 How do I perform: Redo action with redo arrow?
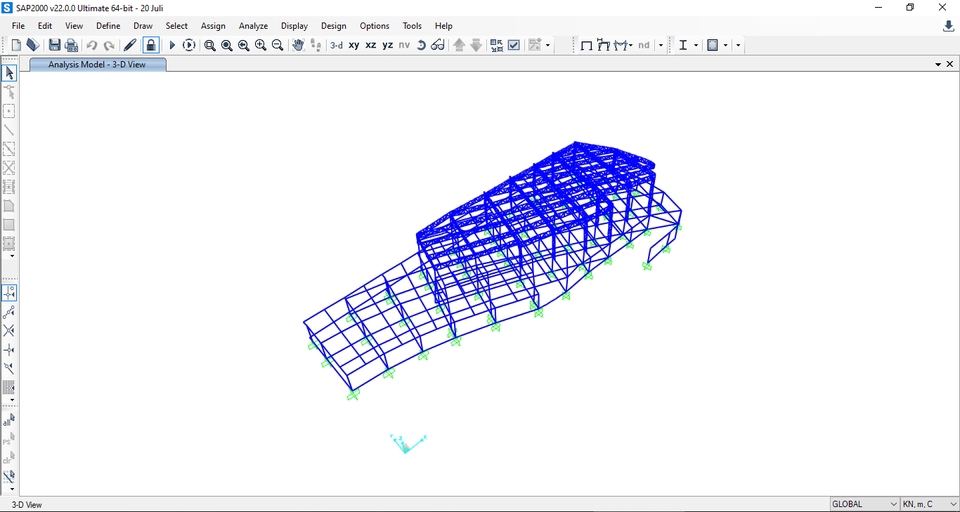(109, 45)
